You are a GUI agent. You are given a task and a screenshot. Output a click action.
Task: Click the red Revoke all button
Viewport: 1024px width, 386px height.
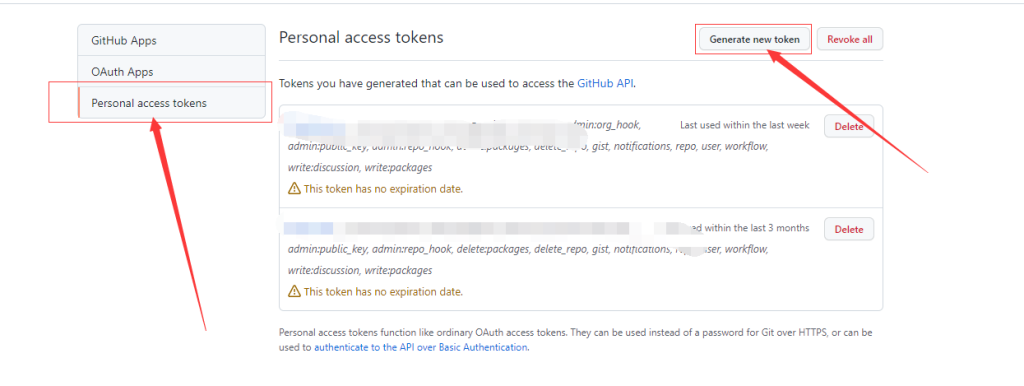(x=850, y=39)
